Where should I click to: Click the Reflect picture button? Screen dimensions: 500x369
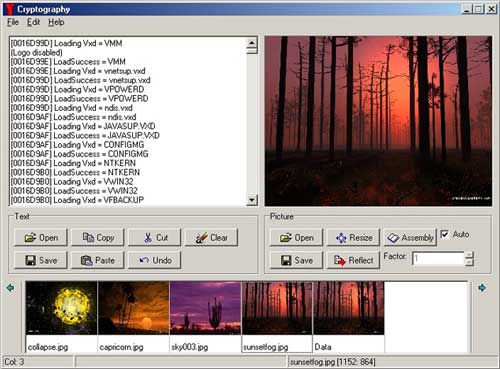[x=353, y=260]
